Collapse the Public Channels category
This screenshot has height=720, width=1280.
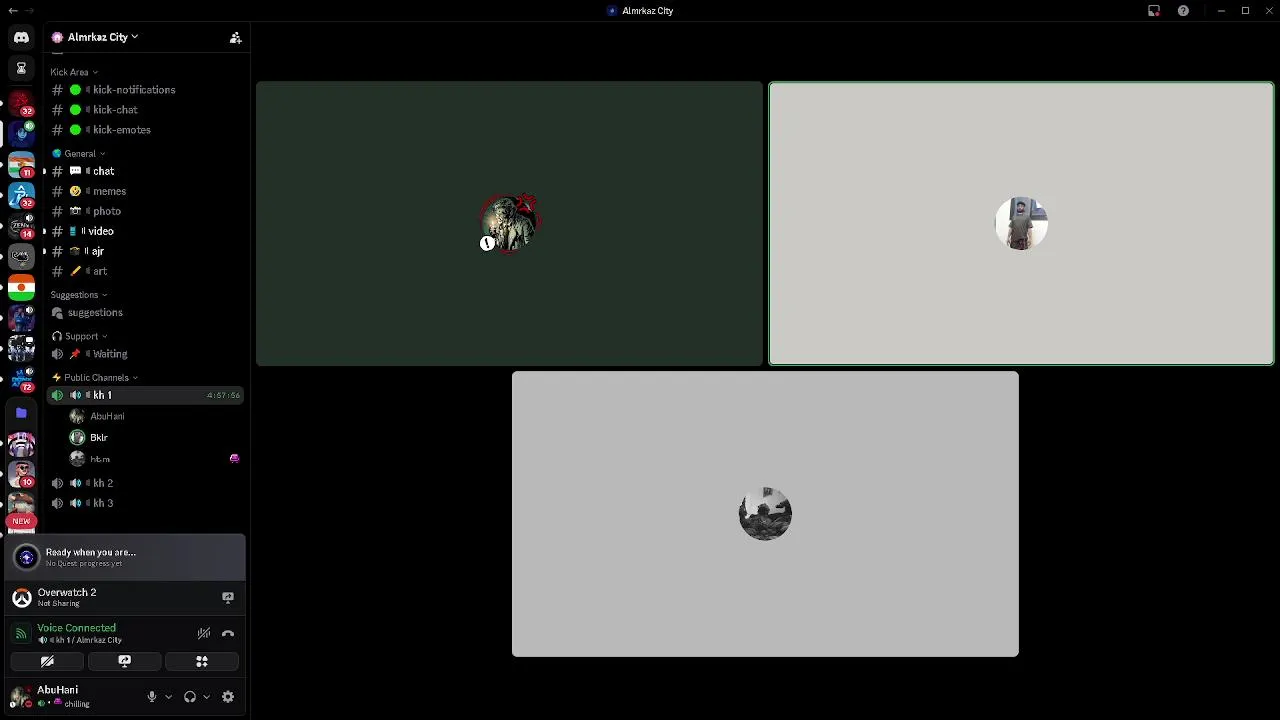(95, 378)
